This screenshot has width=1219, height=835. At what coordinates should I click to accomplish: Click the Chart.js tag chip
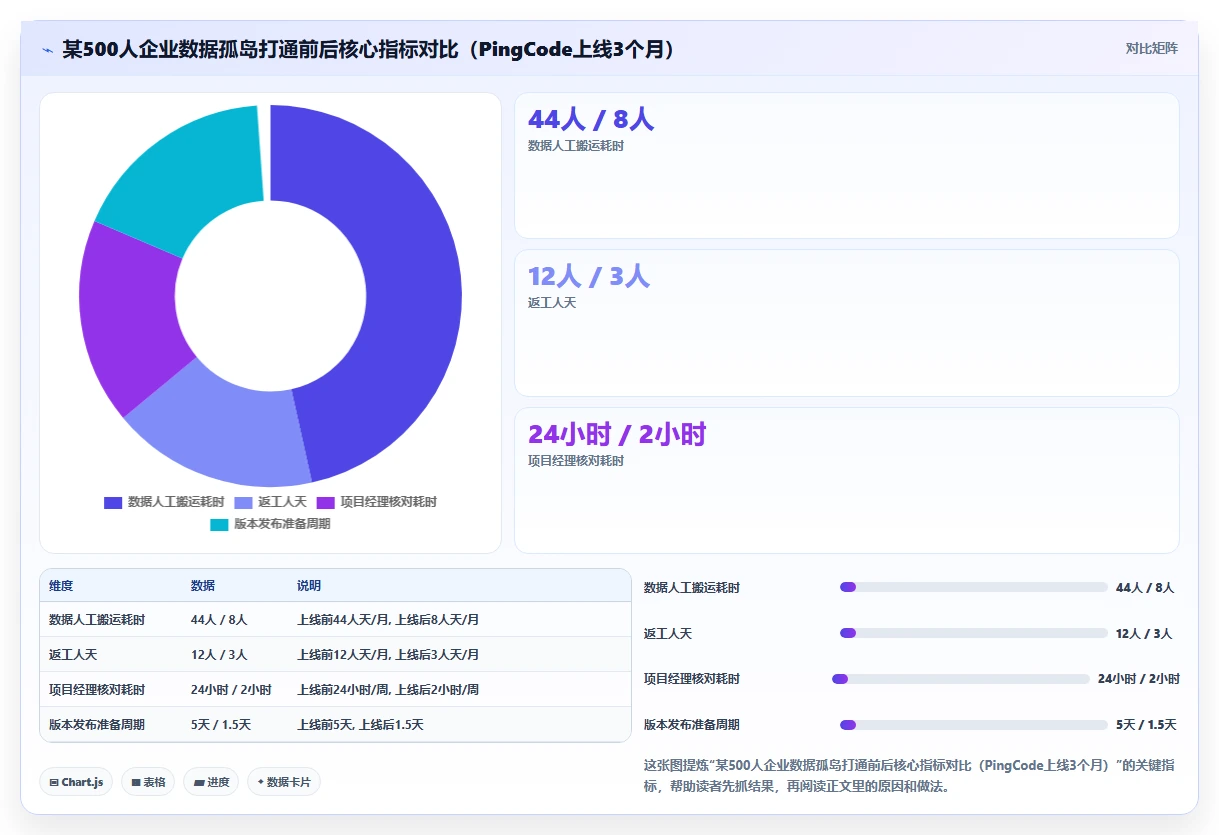click(76, 782)
